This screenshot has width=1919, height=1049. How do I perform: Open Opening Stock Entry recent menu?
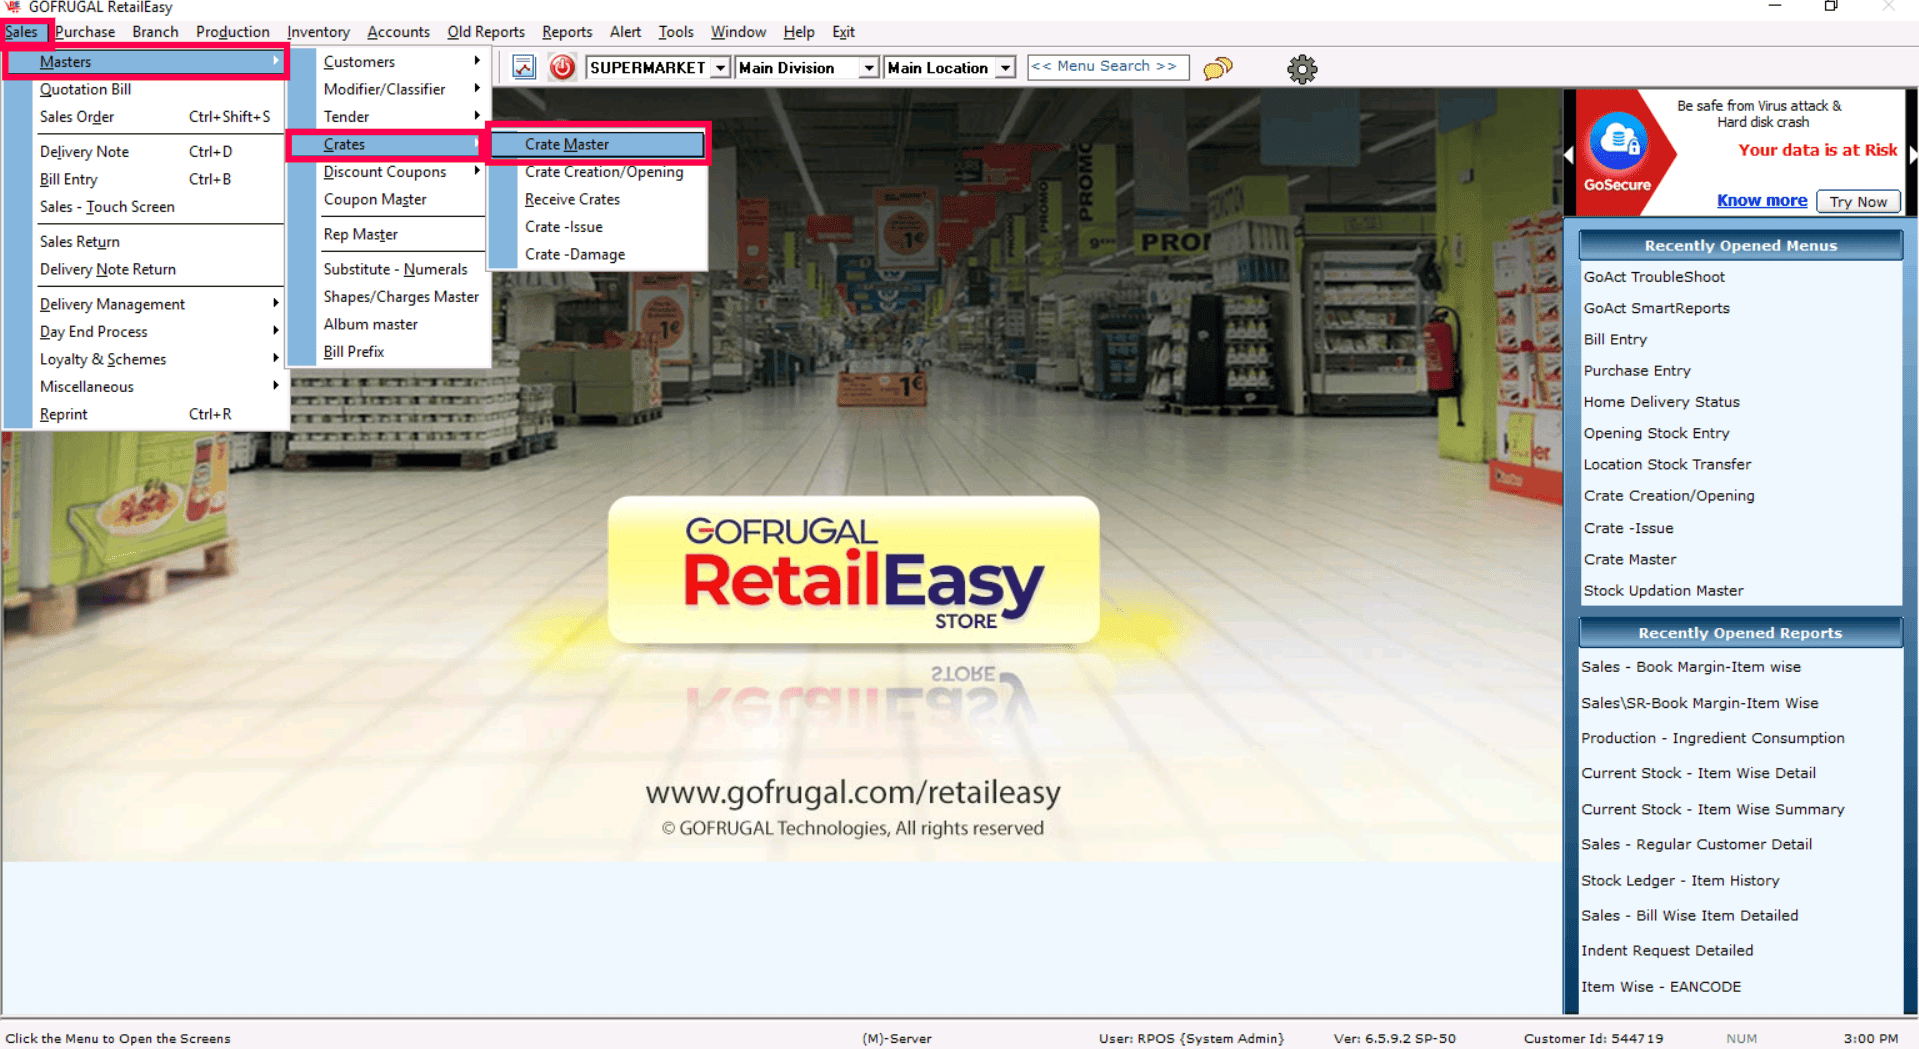pos(1656,433)
